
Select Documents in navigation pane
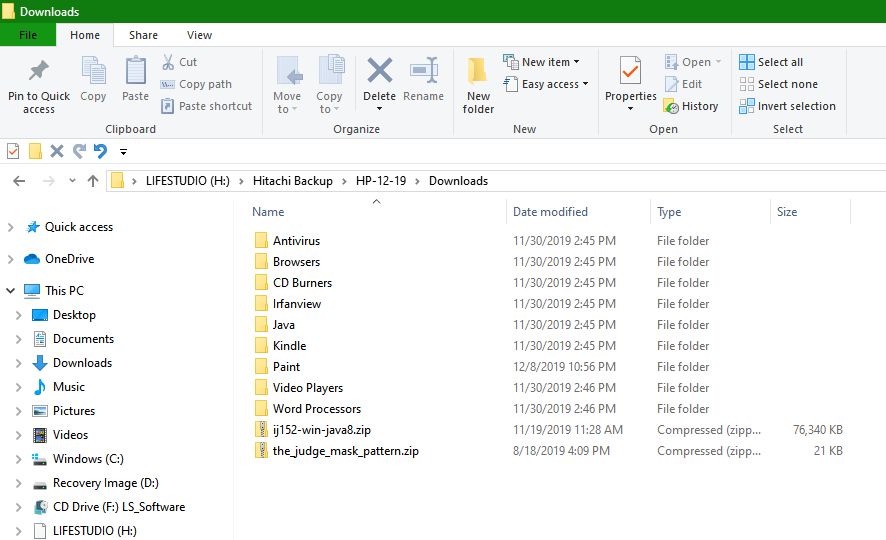[83, 339]
